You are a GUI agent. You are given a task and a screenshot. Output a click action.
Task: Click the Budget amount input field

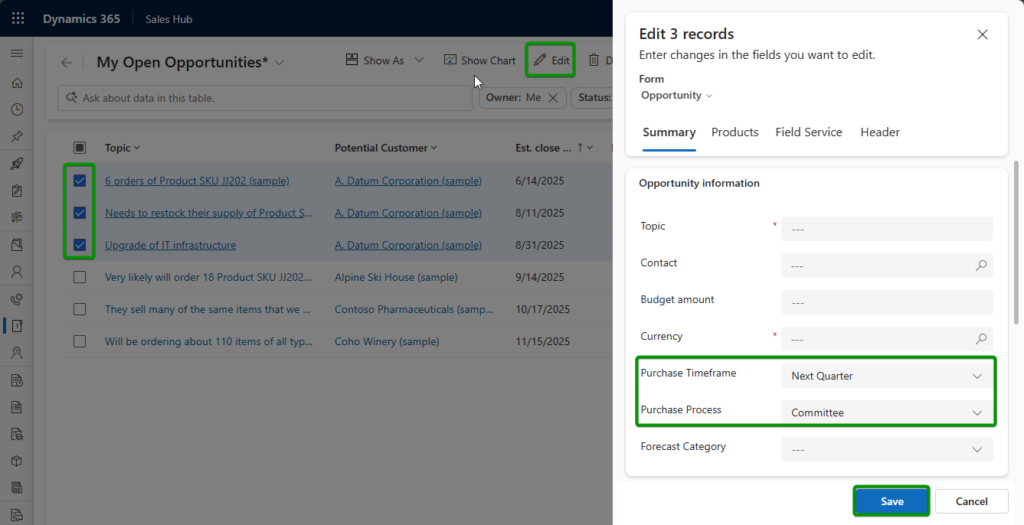tap(887, 302)
